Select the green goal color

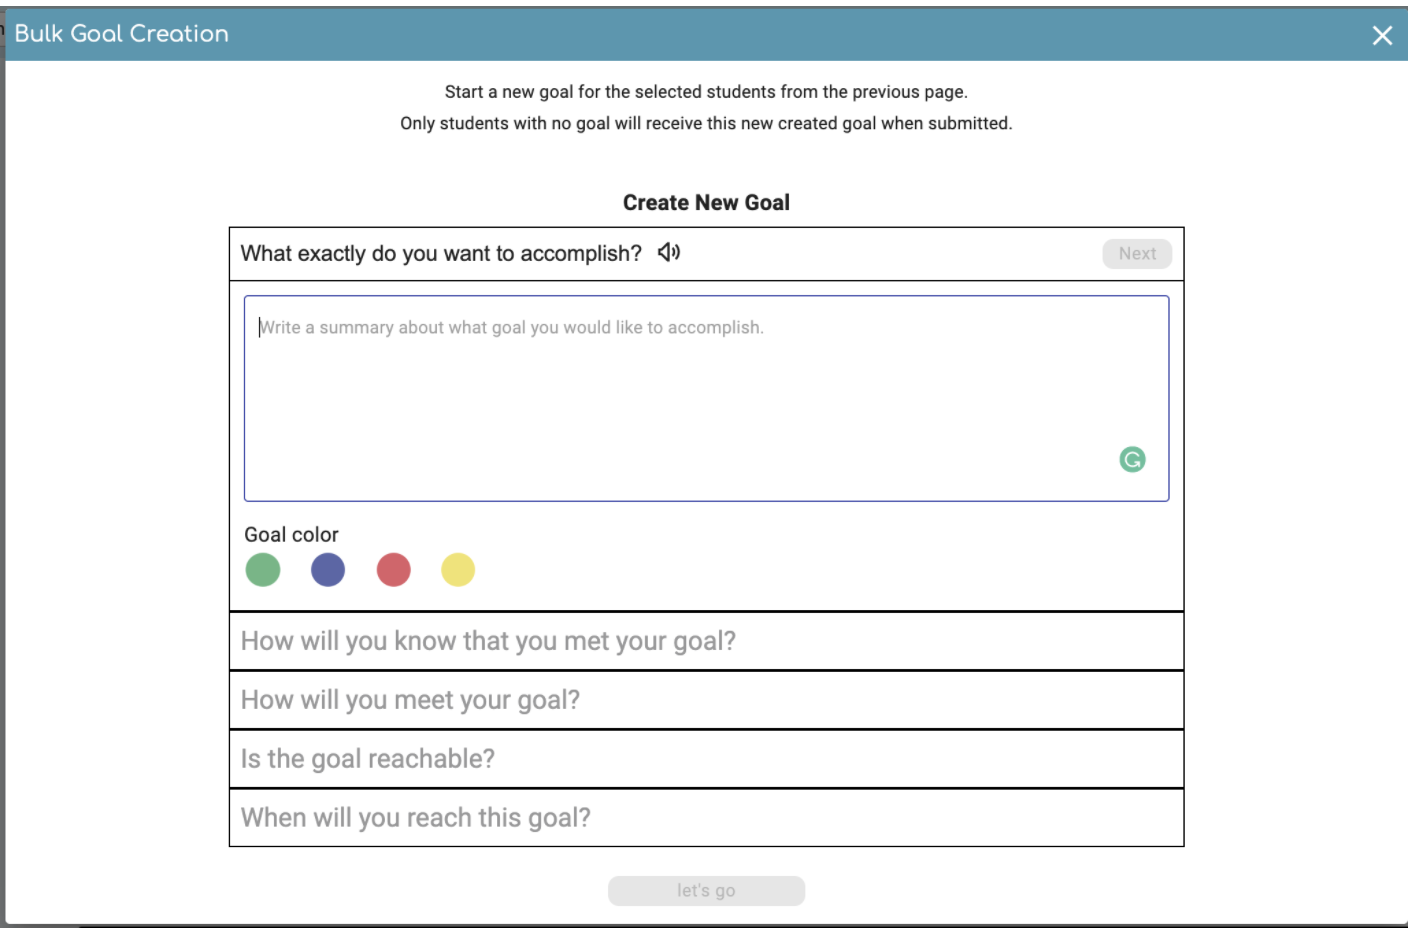click(x=262, y=569)
